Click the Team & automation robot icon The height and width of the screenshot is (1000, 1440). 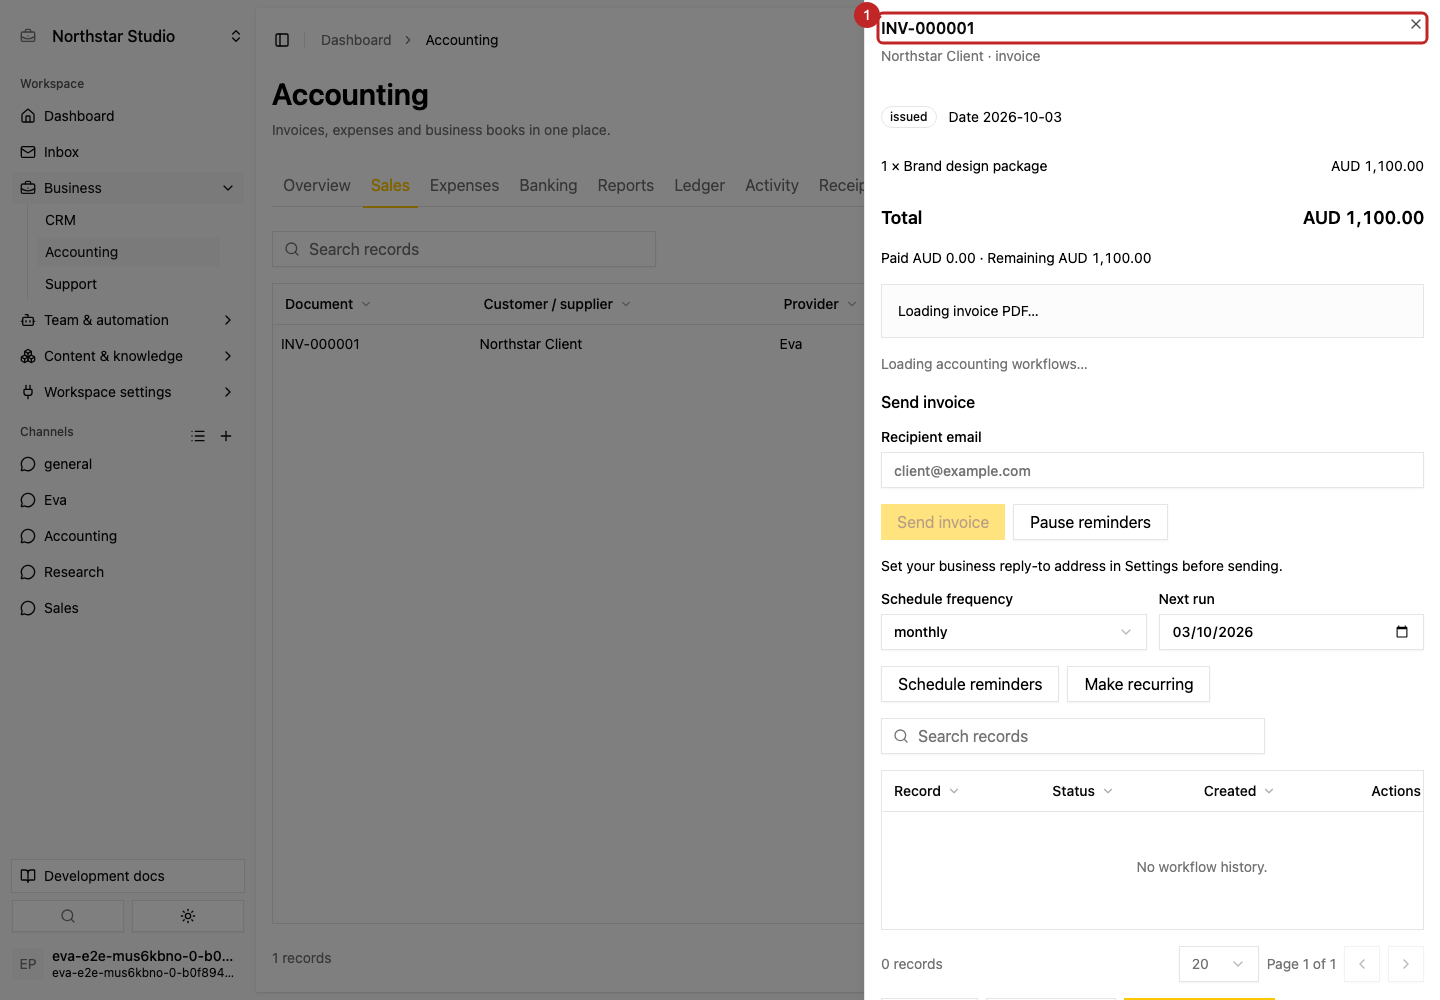pyautogui.click(x=28, y=320)
